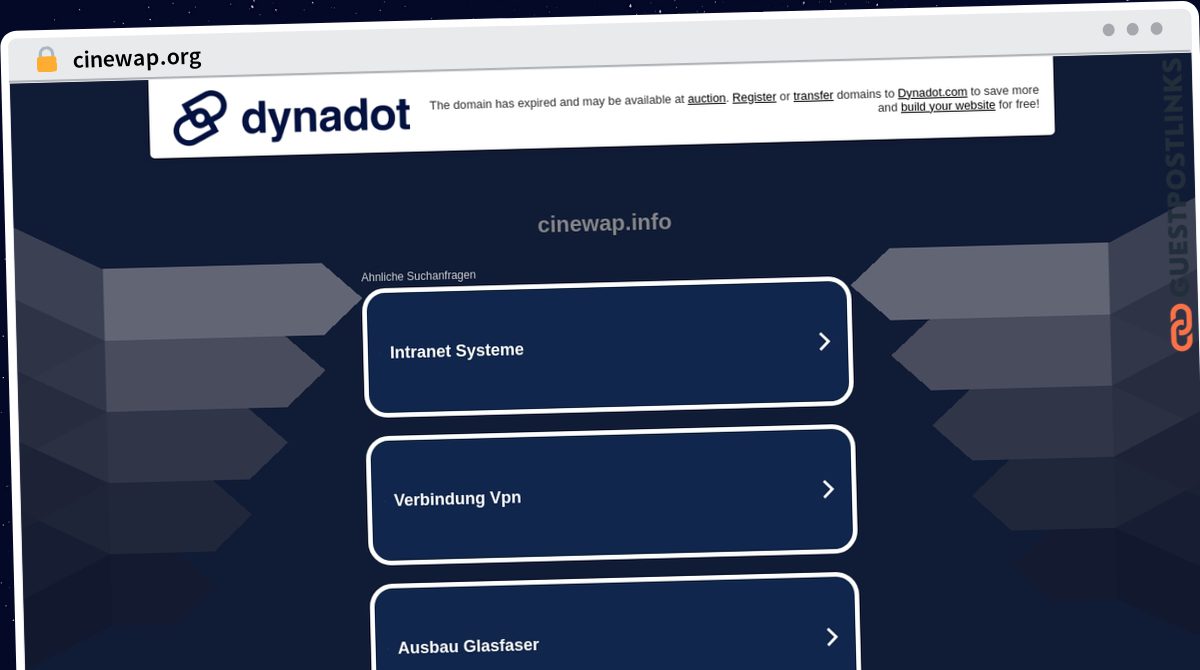
Task: Click the middle gray window dot
Action: (1132, 29)
